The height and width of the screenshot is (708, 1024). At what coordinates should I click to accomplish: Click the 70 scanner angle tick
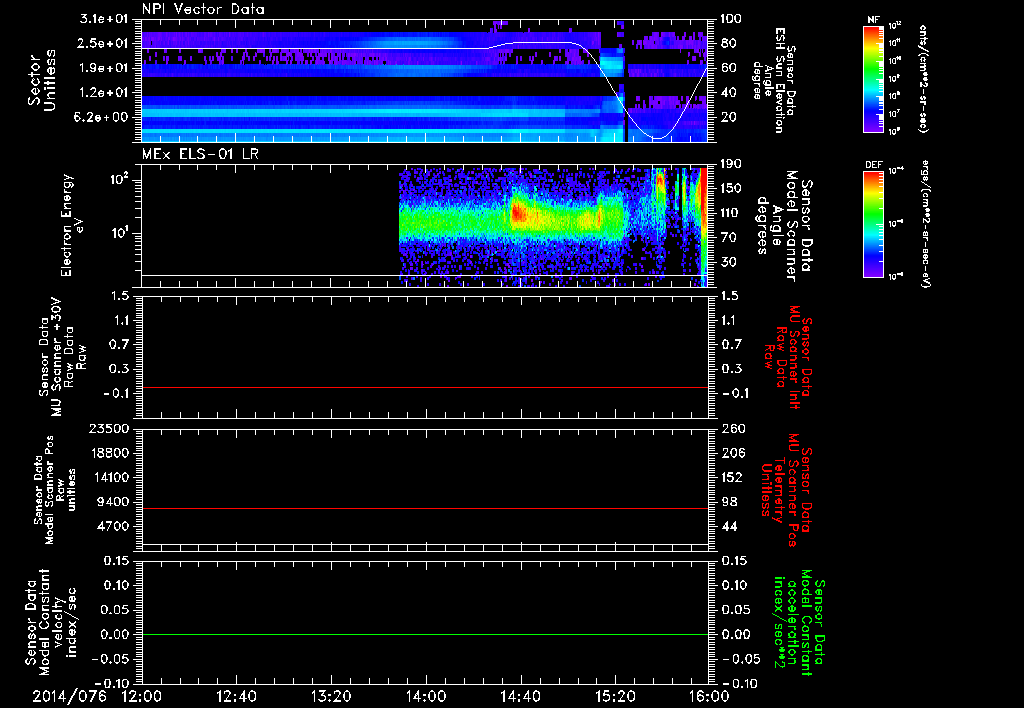click(x=729, y=238)
